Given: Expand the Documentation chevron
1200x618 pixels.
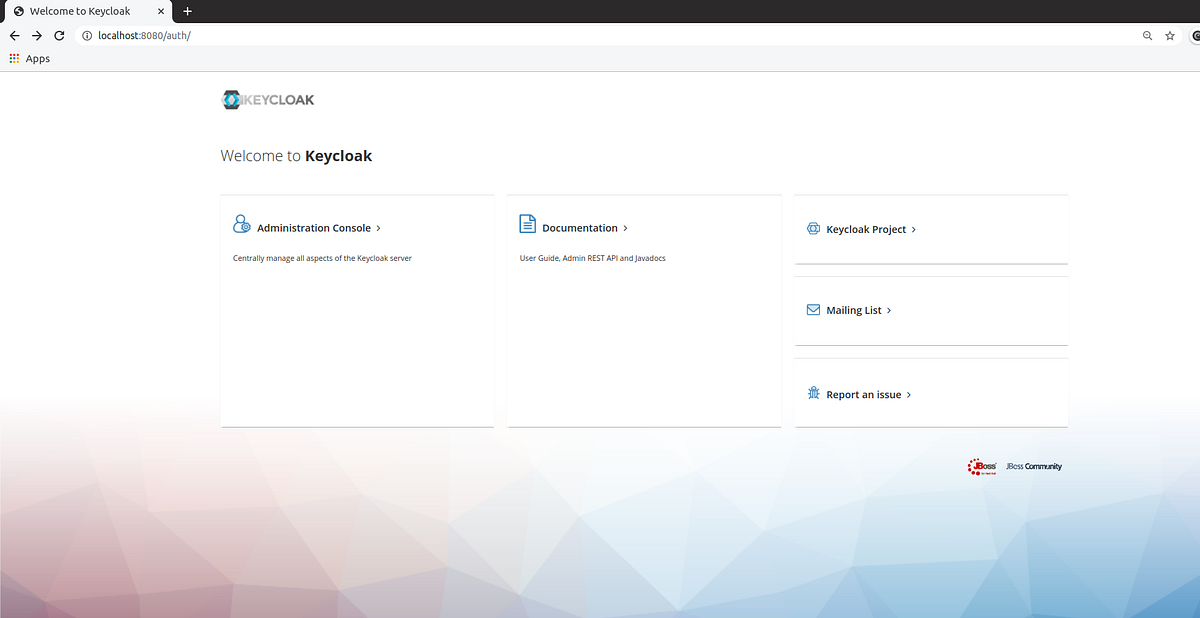Looking at the screenshot, I should (626, 227).
